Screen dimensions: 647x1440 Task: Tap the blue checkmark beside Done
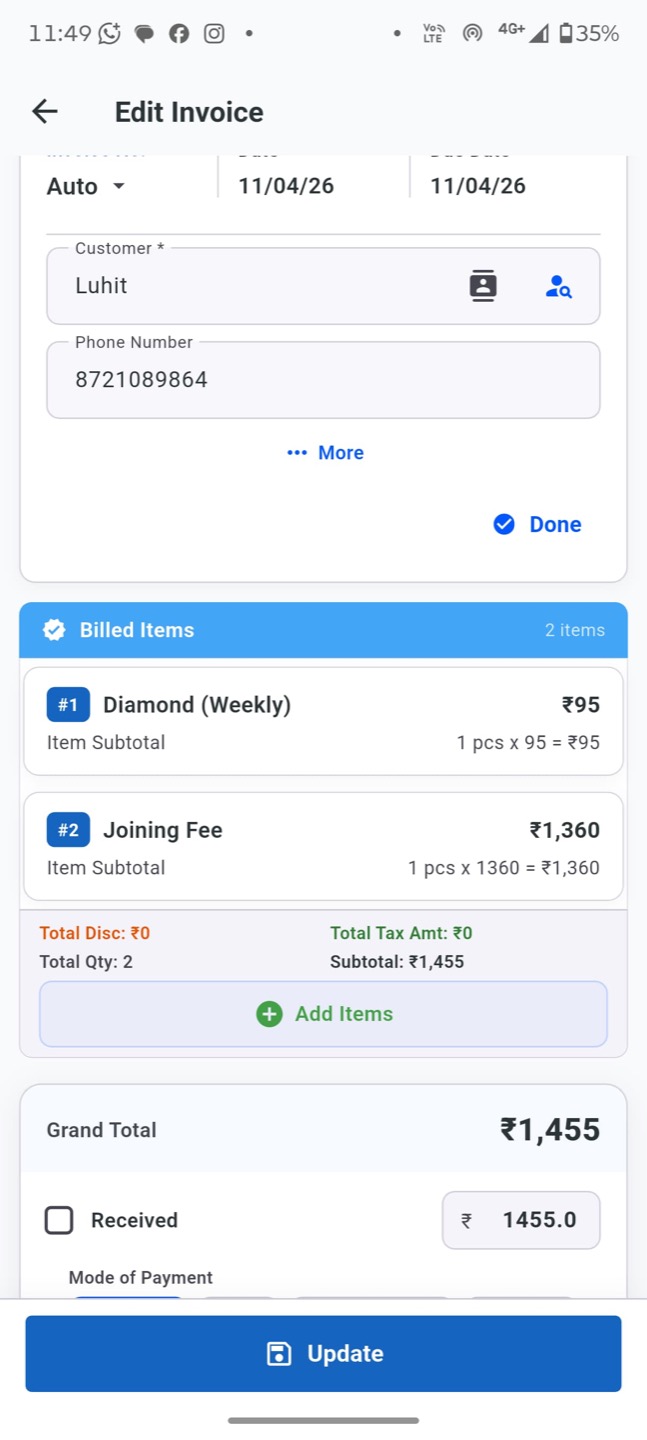(504, 525)
